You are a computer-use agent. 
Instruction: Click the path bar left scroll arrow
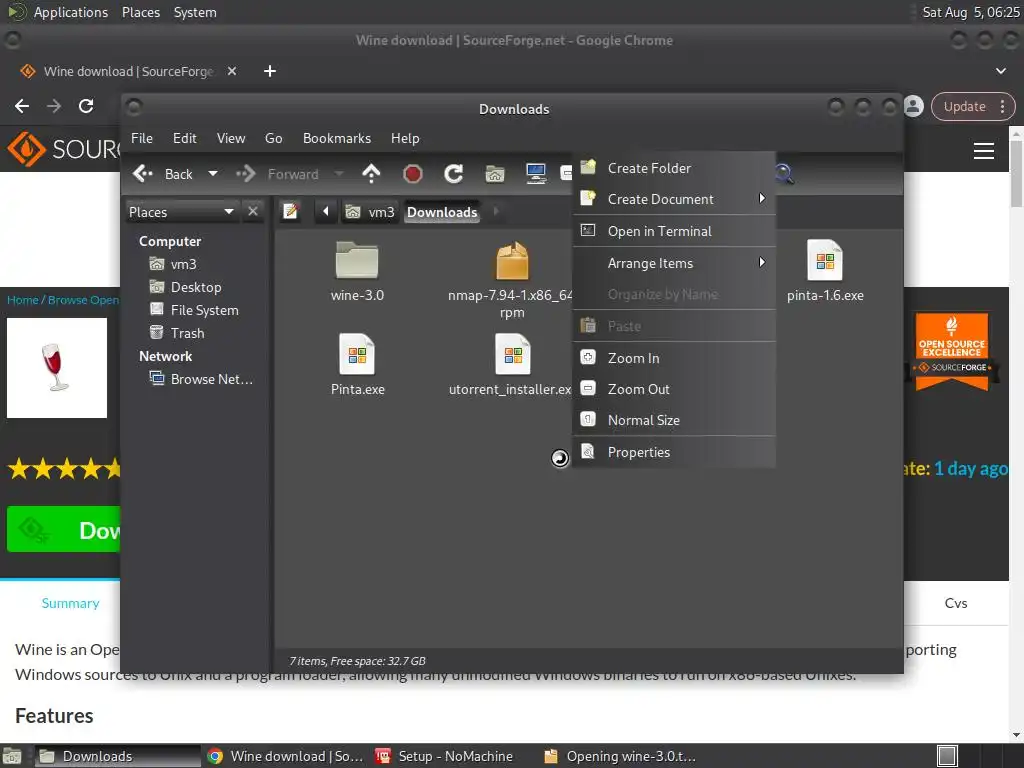pos(325,212)
